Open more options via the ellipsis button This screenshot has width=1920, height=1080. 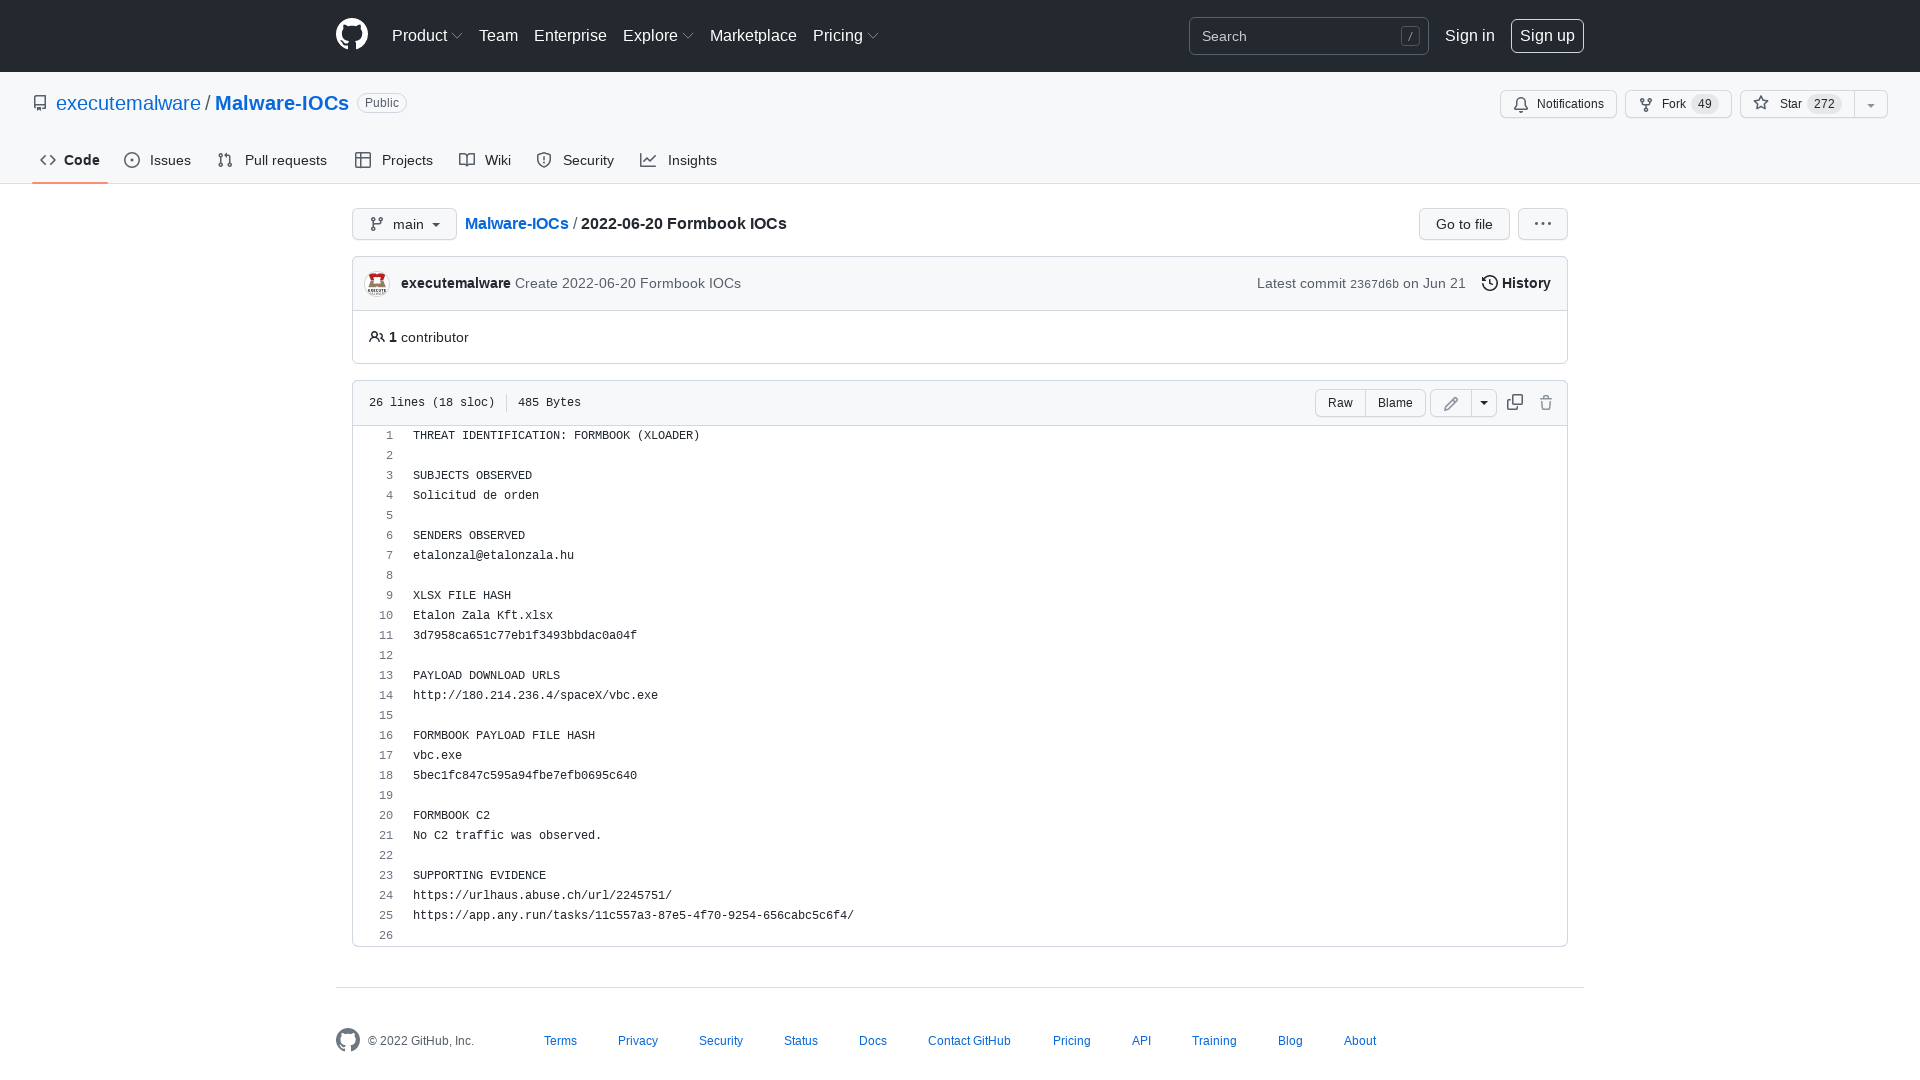point(1542,224)
